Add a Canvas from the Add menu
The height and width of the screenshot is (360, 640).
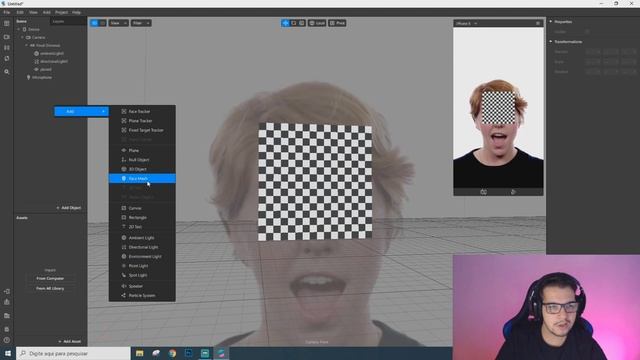pos(142,208)
